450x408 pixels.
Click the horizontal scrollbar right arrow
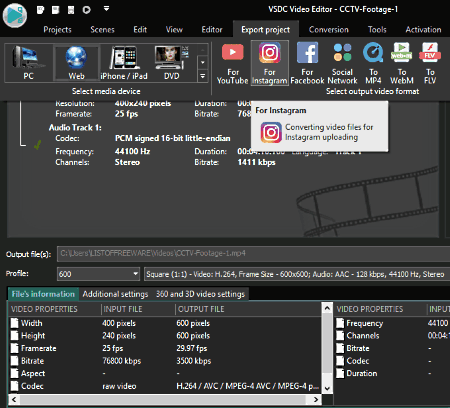(316, 399)
